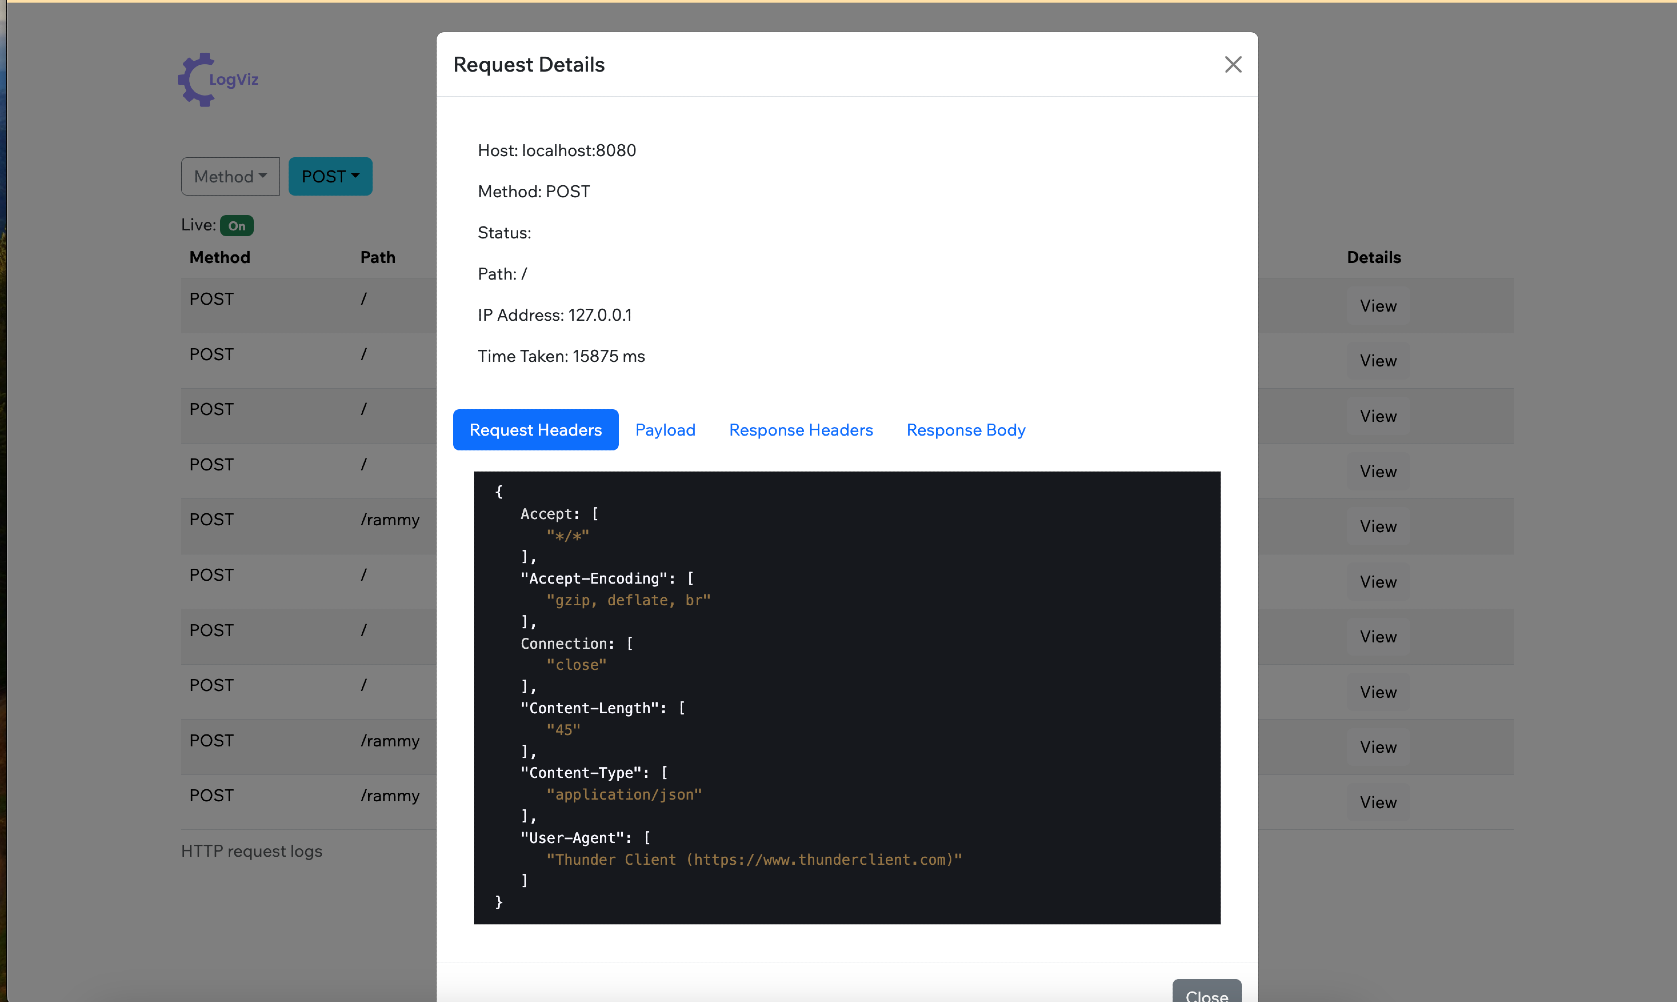
Task: Click View for the fifth log entry
Action: point(1377,526)
